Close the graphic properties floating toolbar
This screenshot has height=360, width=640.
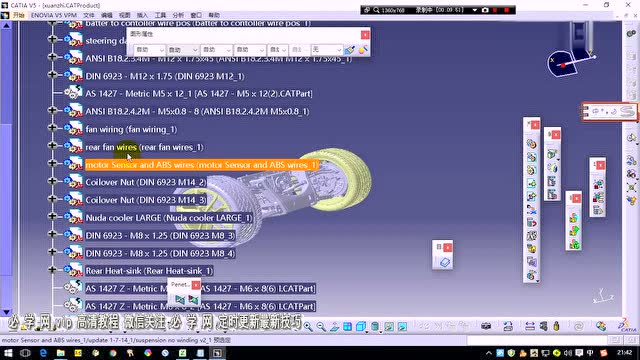(365, 35)
